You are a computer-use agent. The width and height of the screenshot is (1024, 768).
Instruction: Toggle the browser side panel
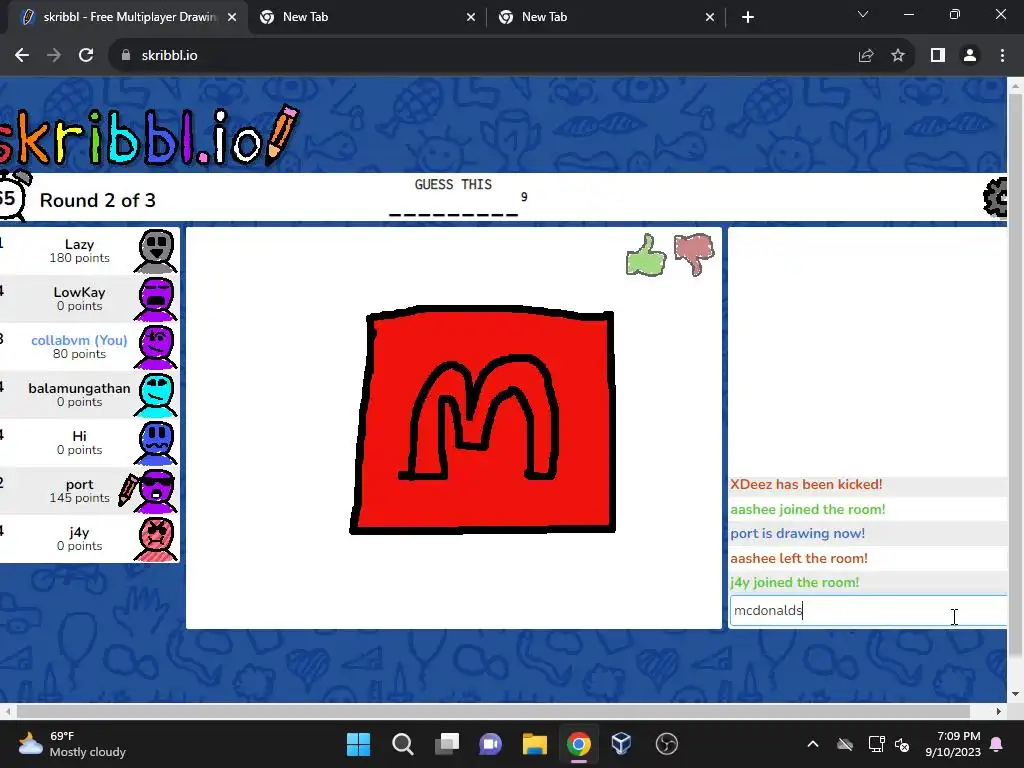click(x=938, y=56)
